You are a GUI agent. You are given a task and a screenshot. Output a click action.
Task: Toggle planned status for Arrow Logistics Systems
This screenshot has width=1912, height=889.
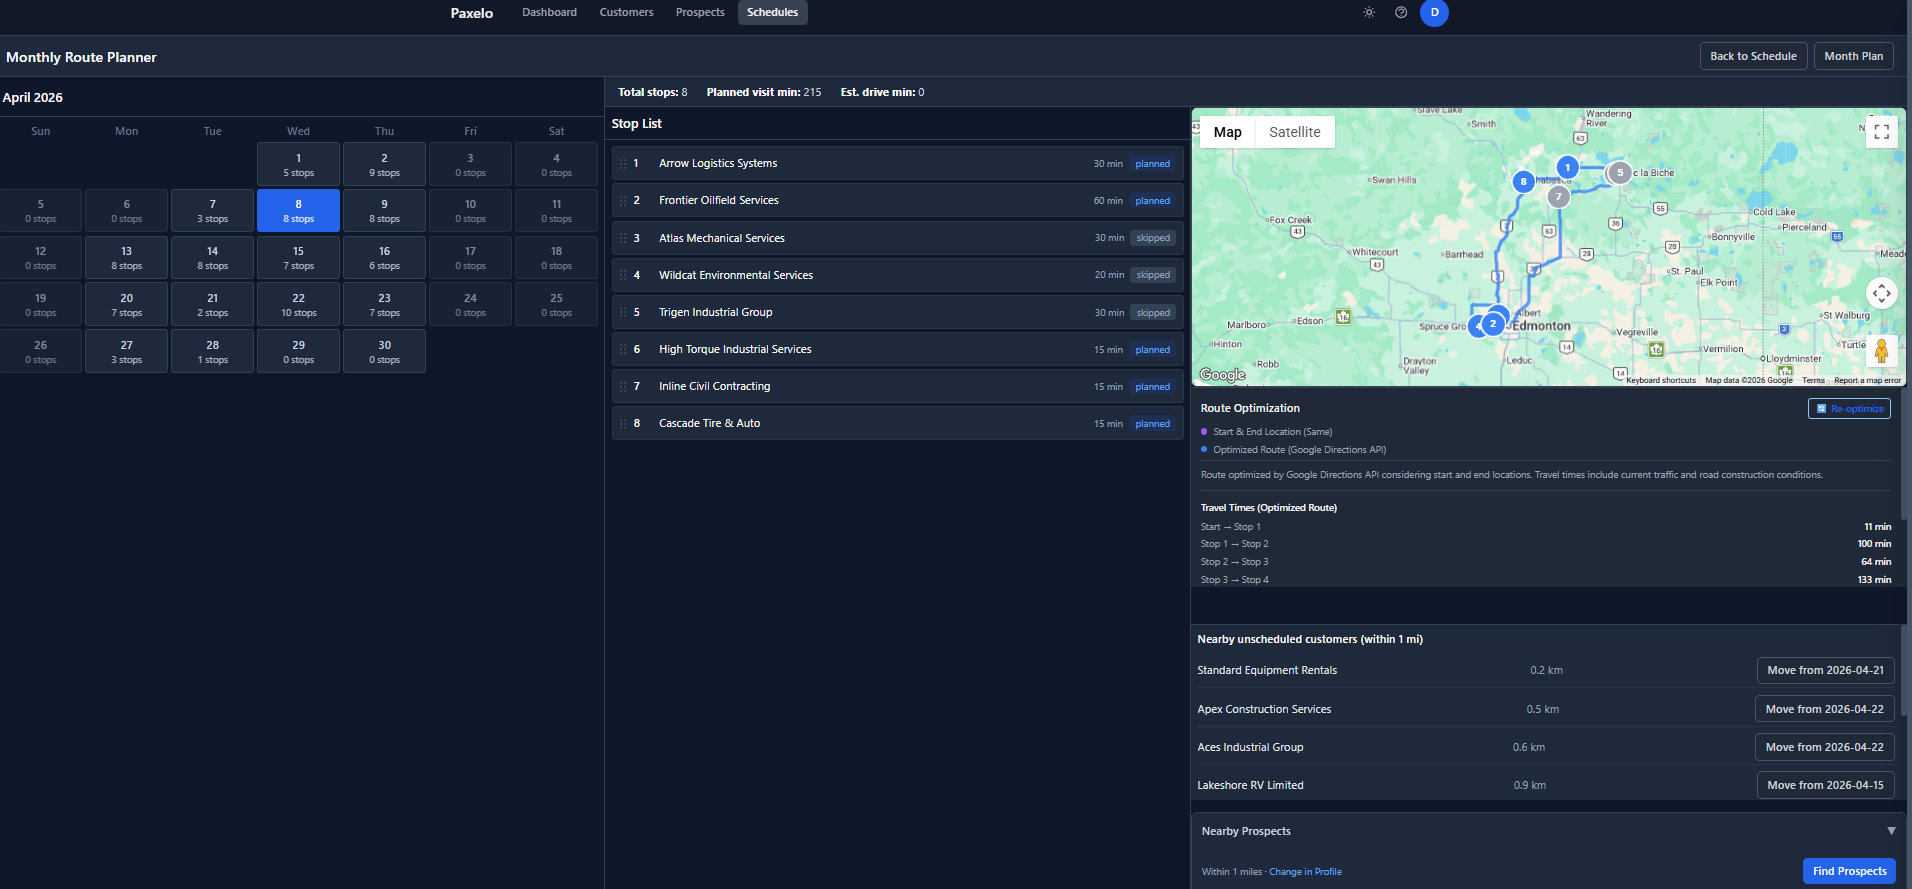coord(1152,164)
